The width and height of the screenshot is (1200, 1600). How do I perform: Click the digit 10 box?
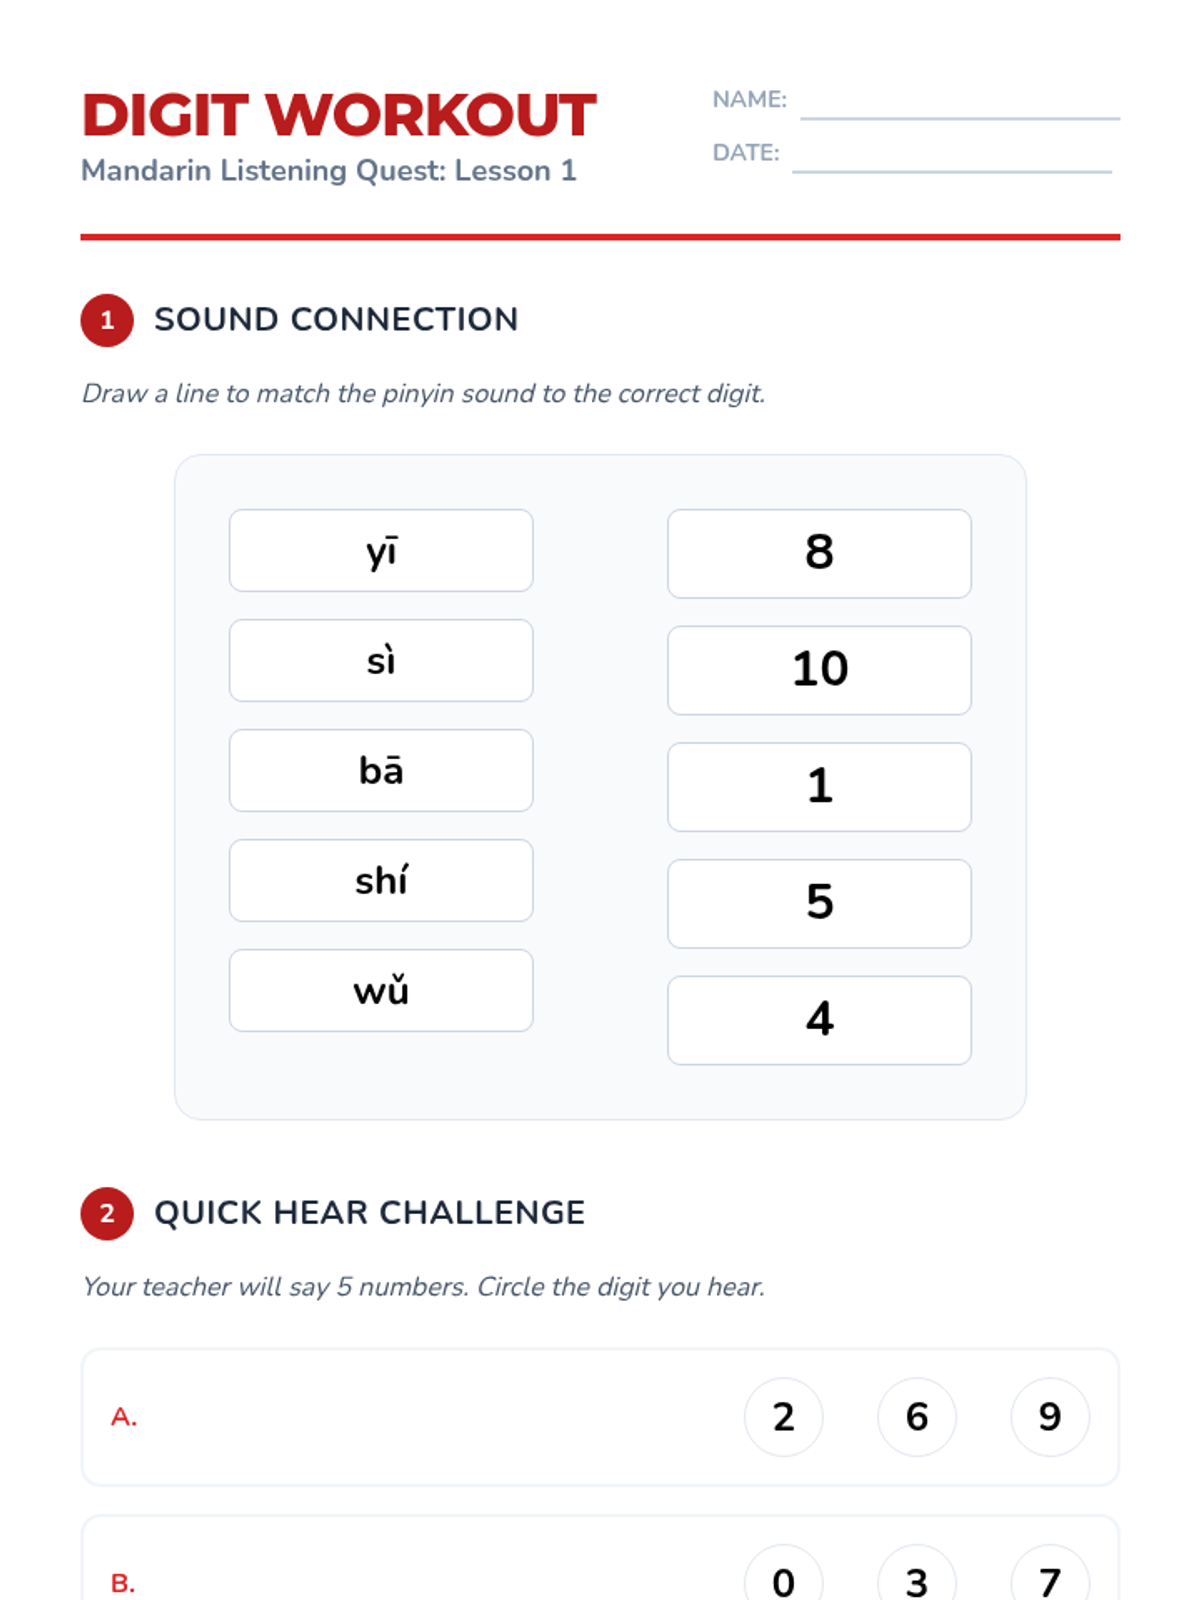click(x=819, y=671)
